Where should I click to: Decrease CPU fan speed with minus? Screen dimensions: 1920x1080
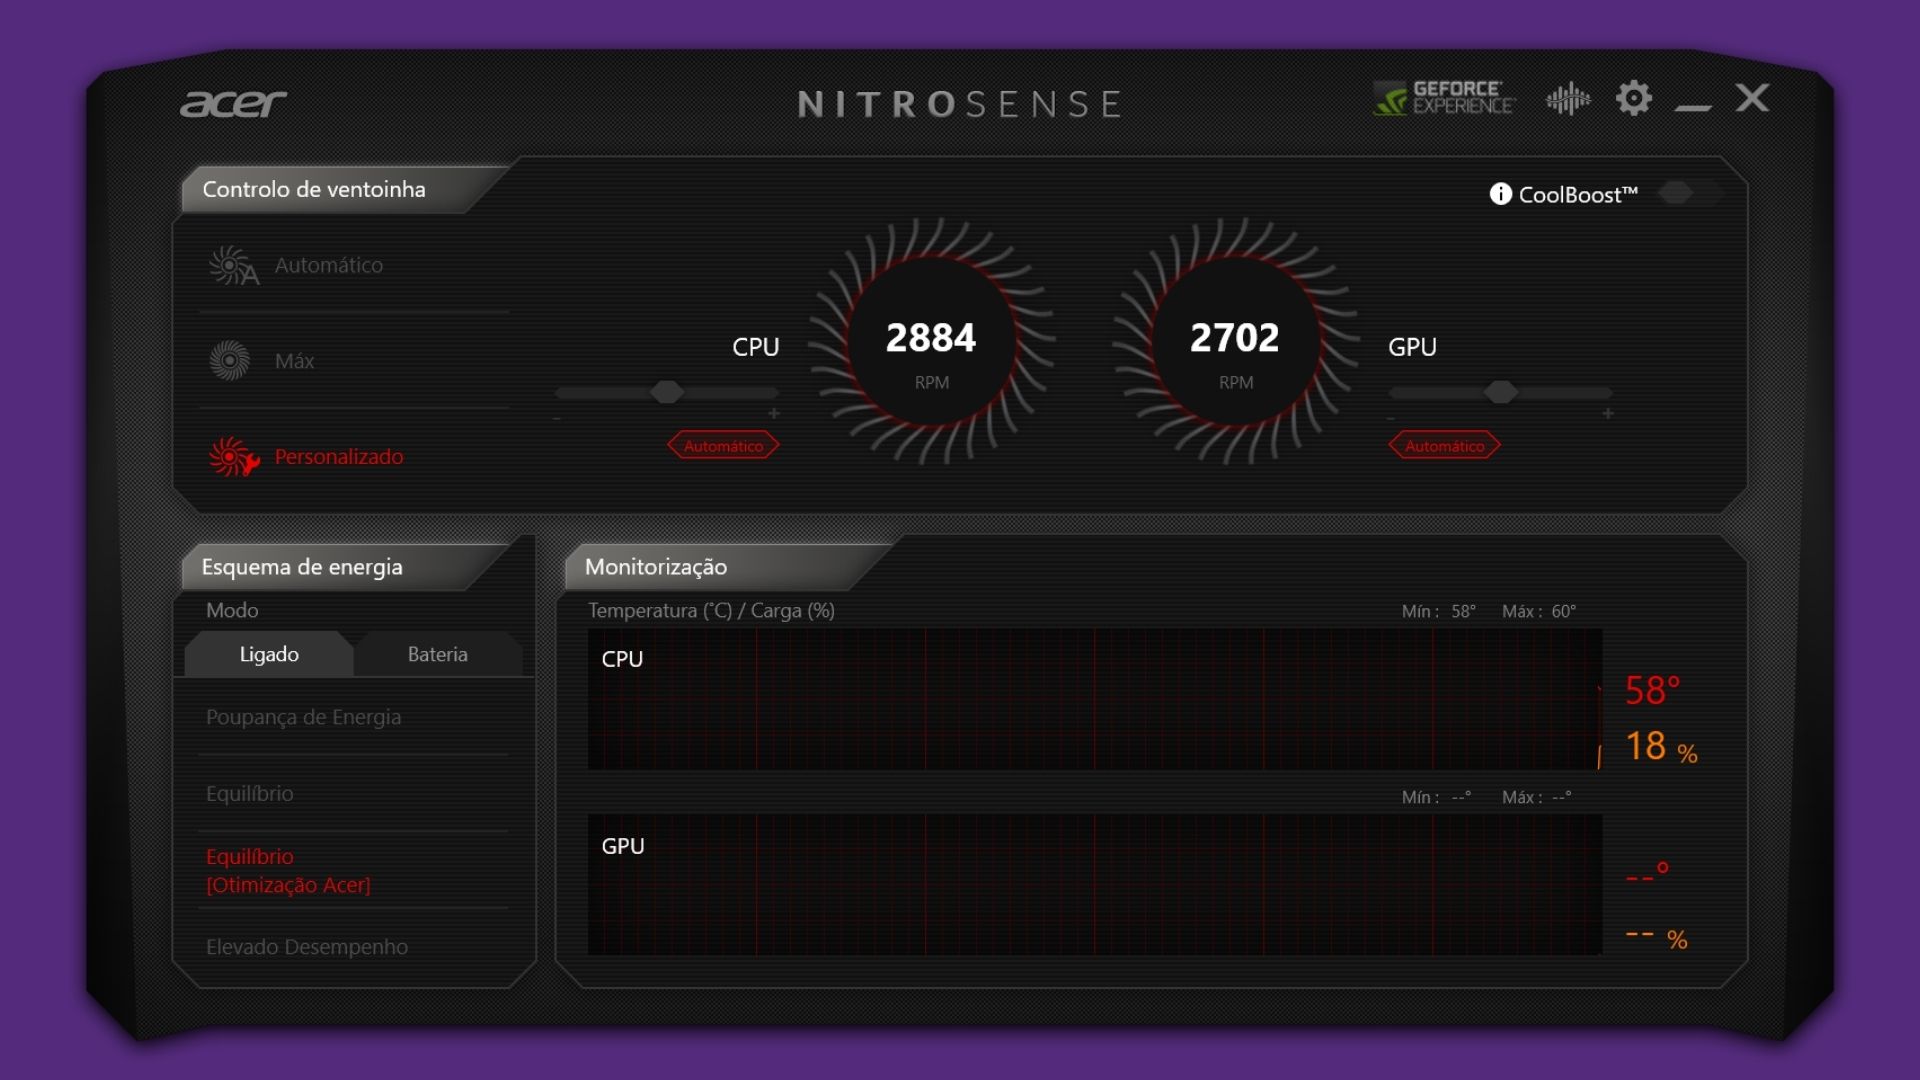[557, 417]
